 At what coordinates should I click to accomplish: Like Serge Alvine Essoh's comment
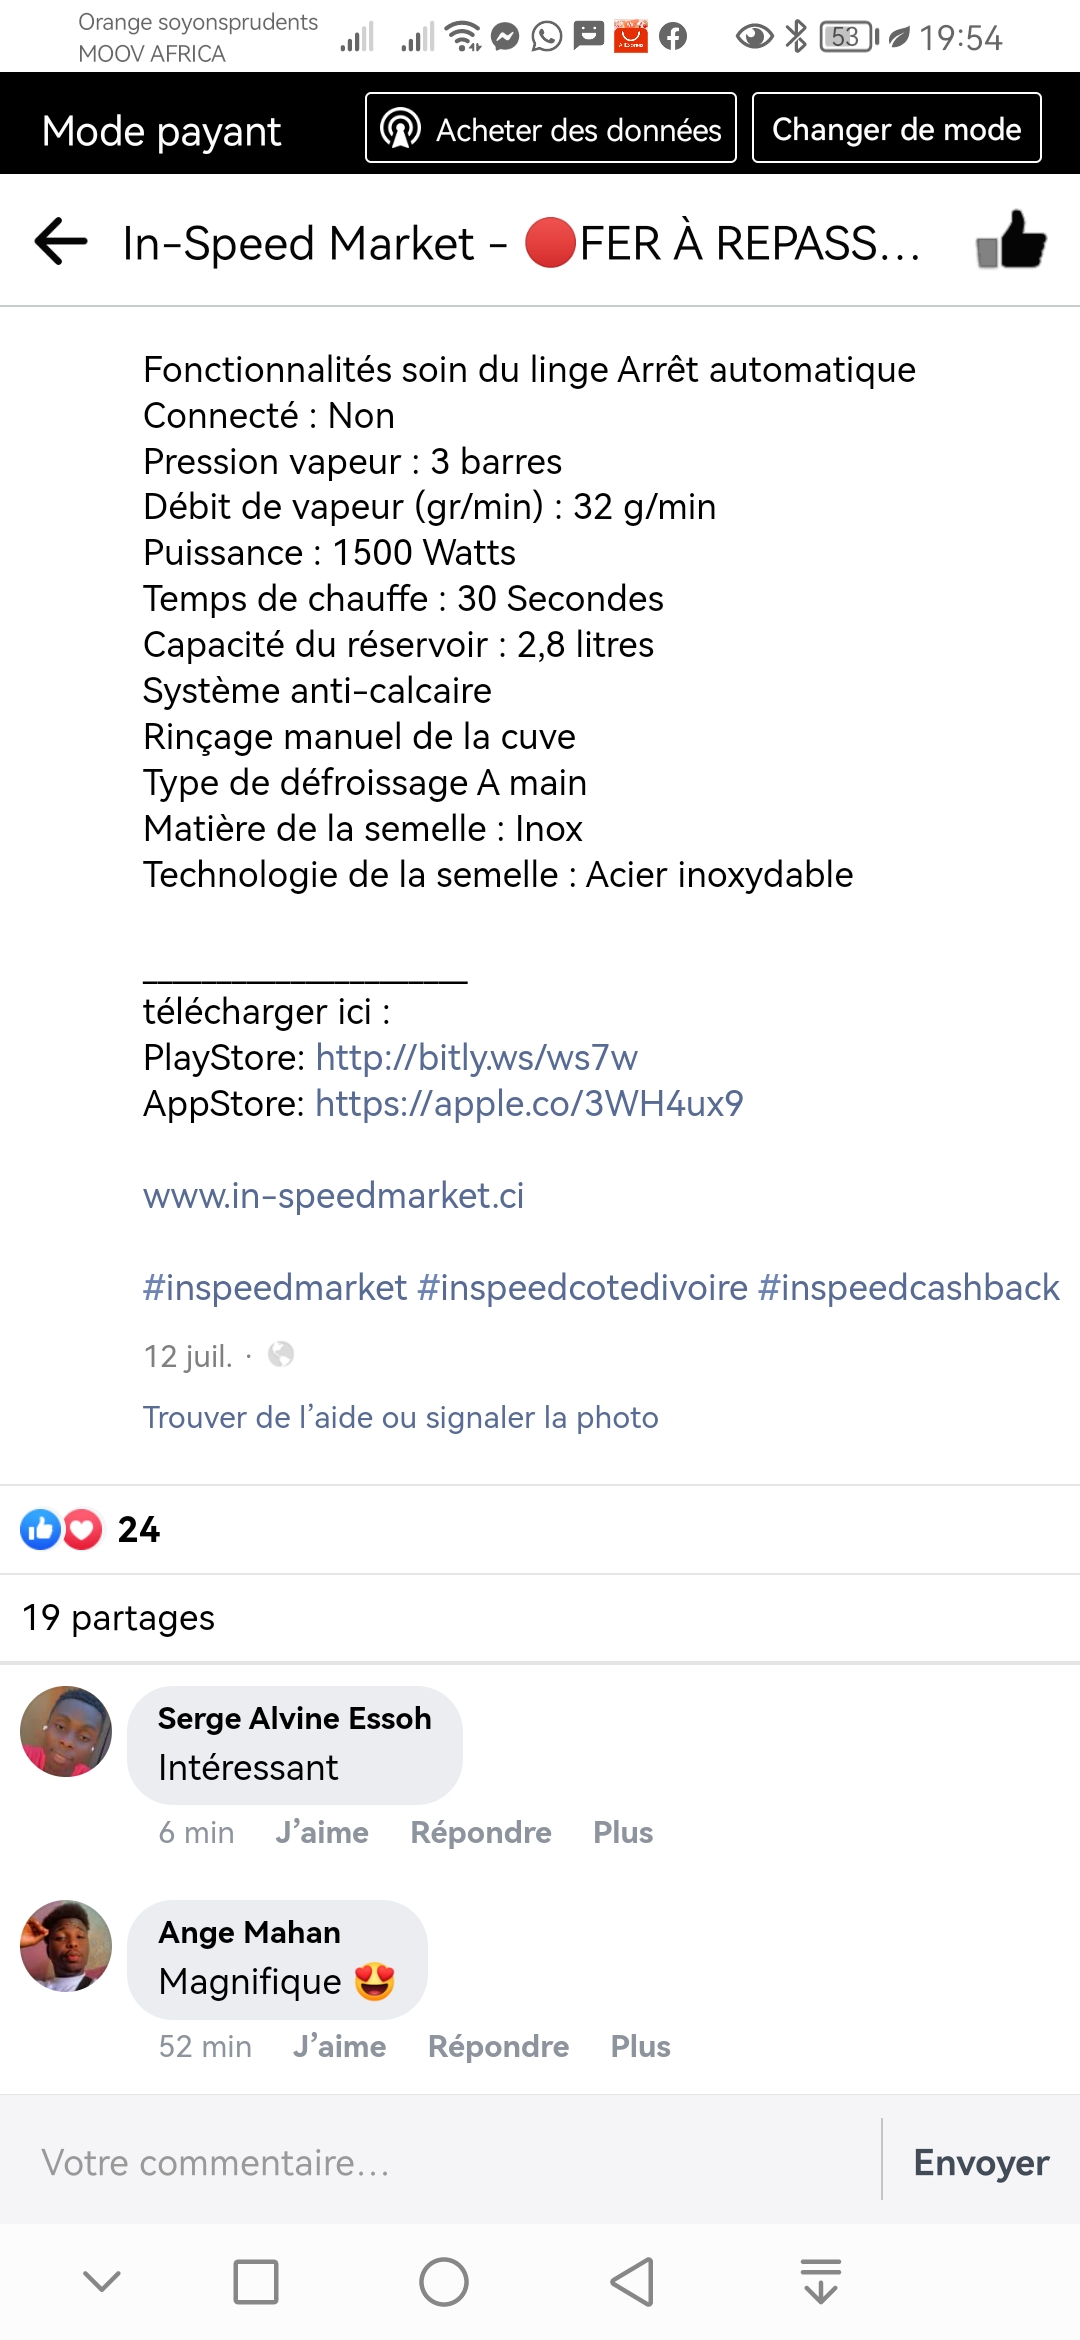coord(322,1832)
